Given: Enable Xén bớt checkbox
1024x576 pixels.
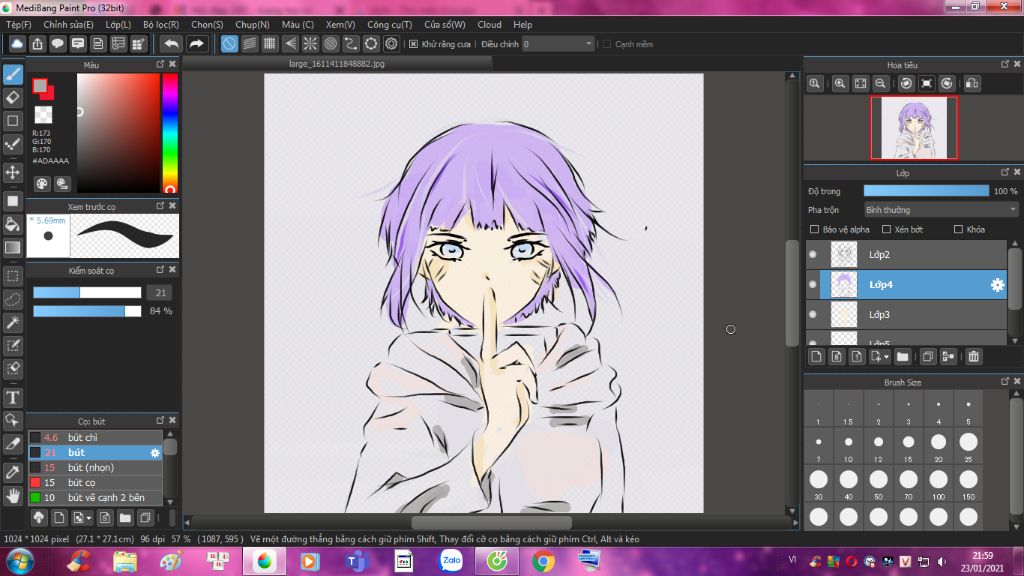Looking at the screenshot, I should [886, 229].
